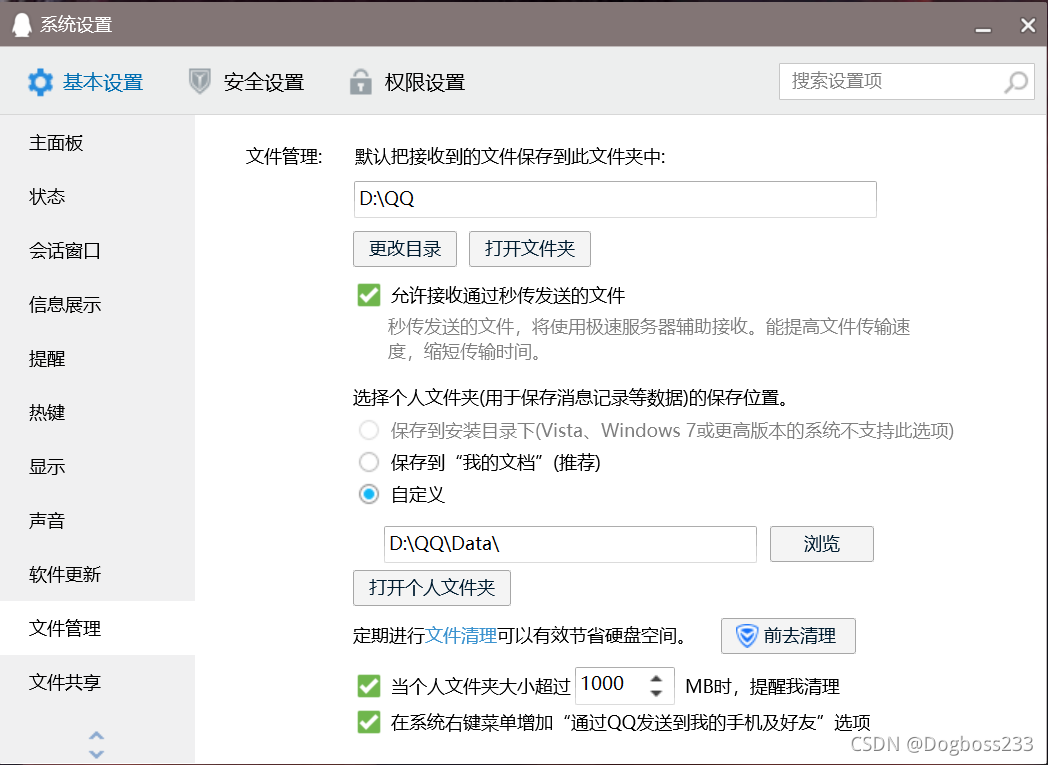Click the 打开个人文件夹 button
1048x765 pixels.
[x=432, y=588]
